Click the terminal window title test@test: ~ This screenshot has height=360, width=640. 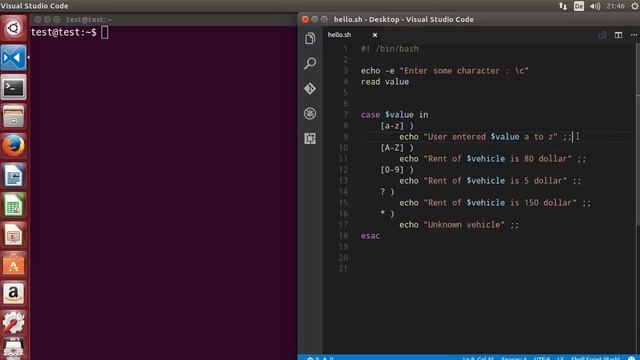pos(89,19)
